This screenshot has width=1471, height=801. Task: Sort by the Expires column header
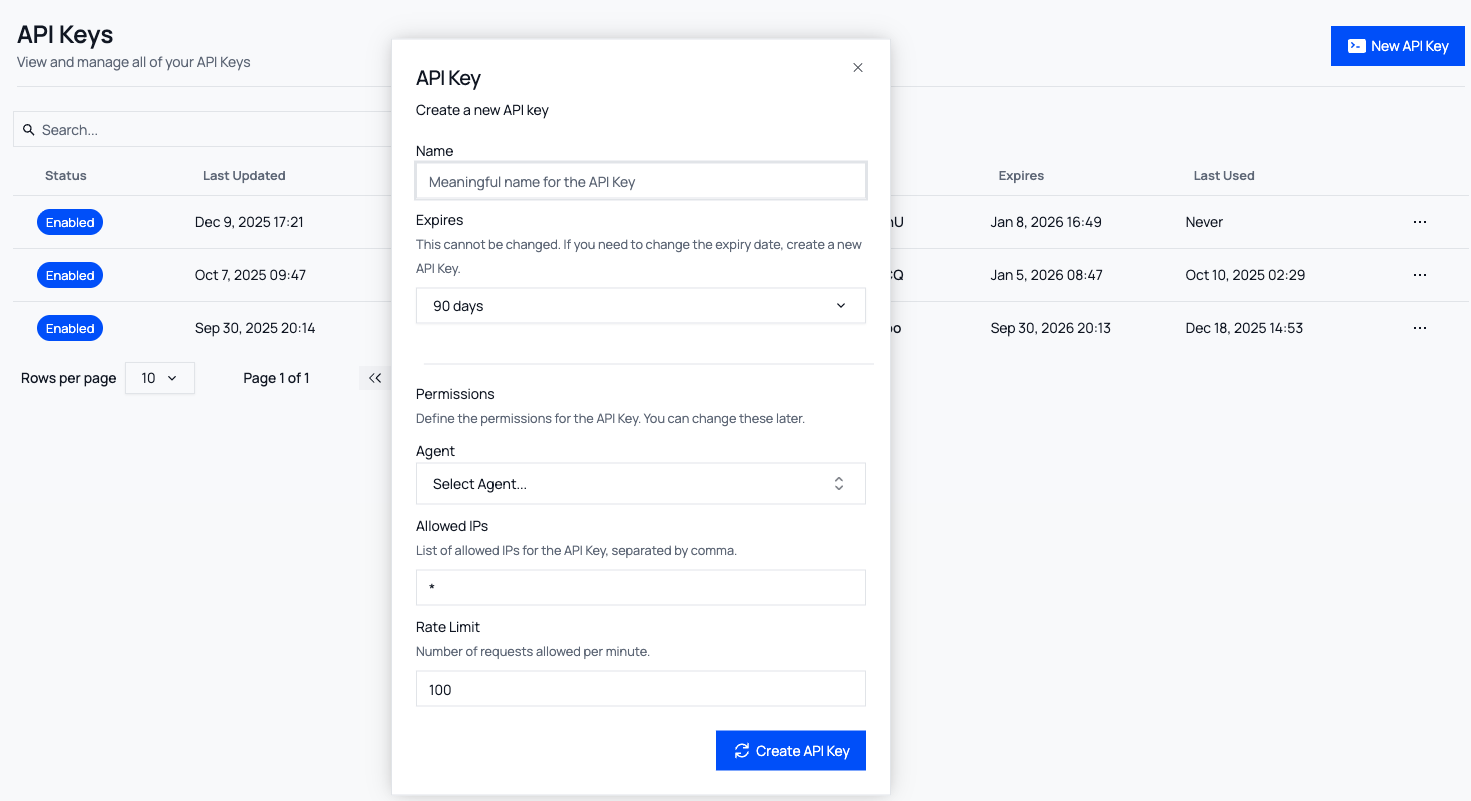coord(1021,176)
